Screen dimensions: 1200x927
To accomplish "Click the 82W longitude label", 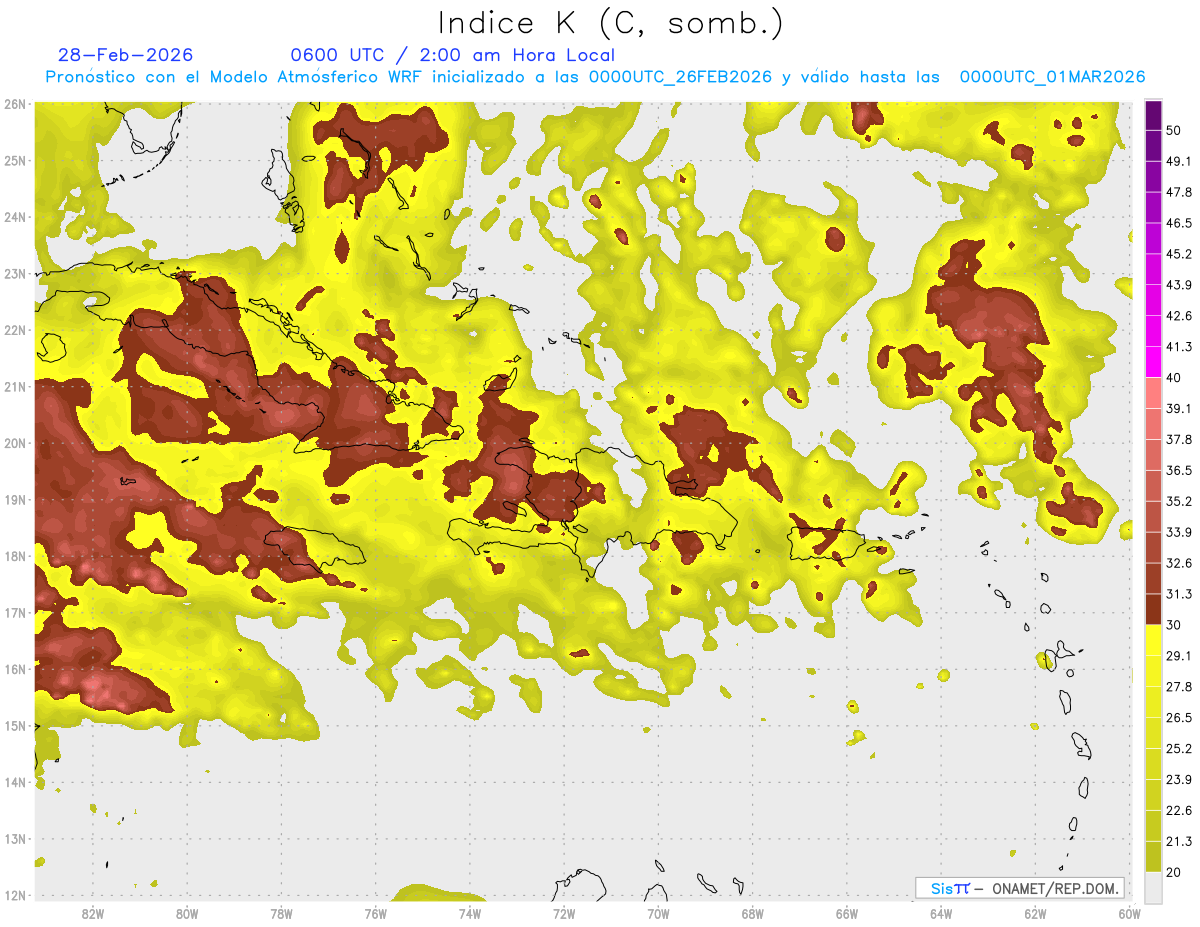I will tap(93, 913).
